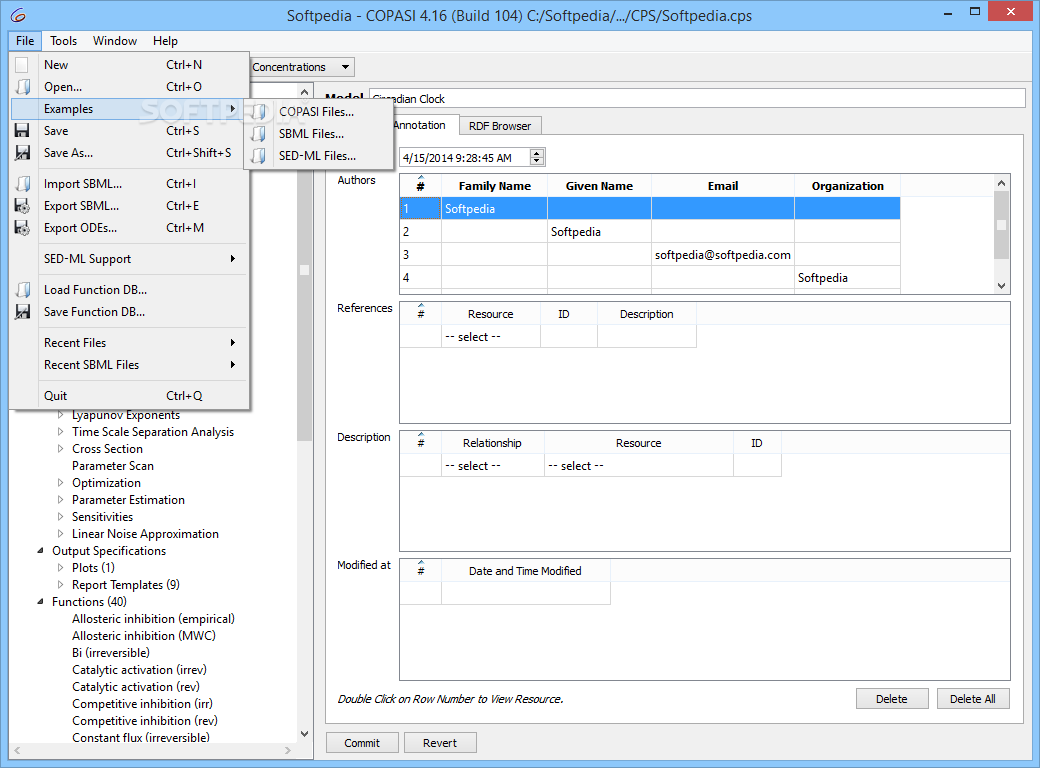Collapse the Output Specifications node

(x=40, y=550)
